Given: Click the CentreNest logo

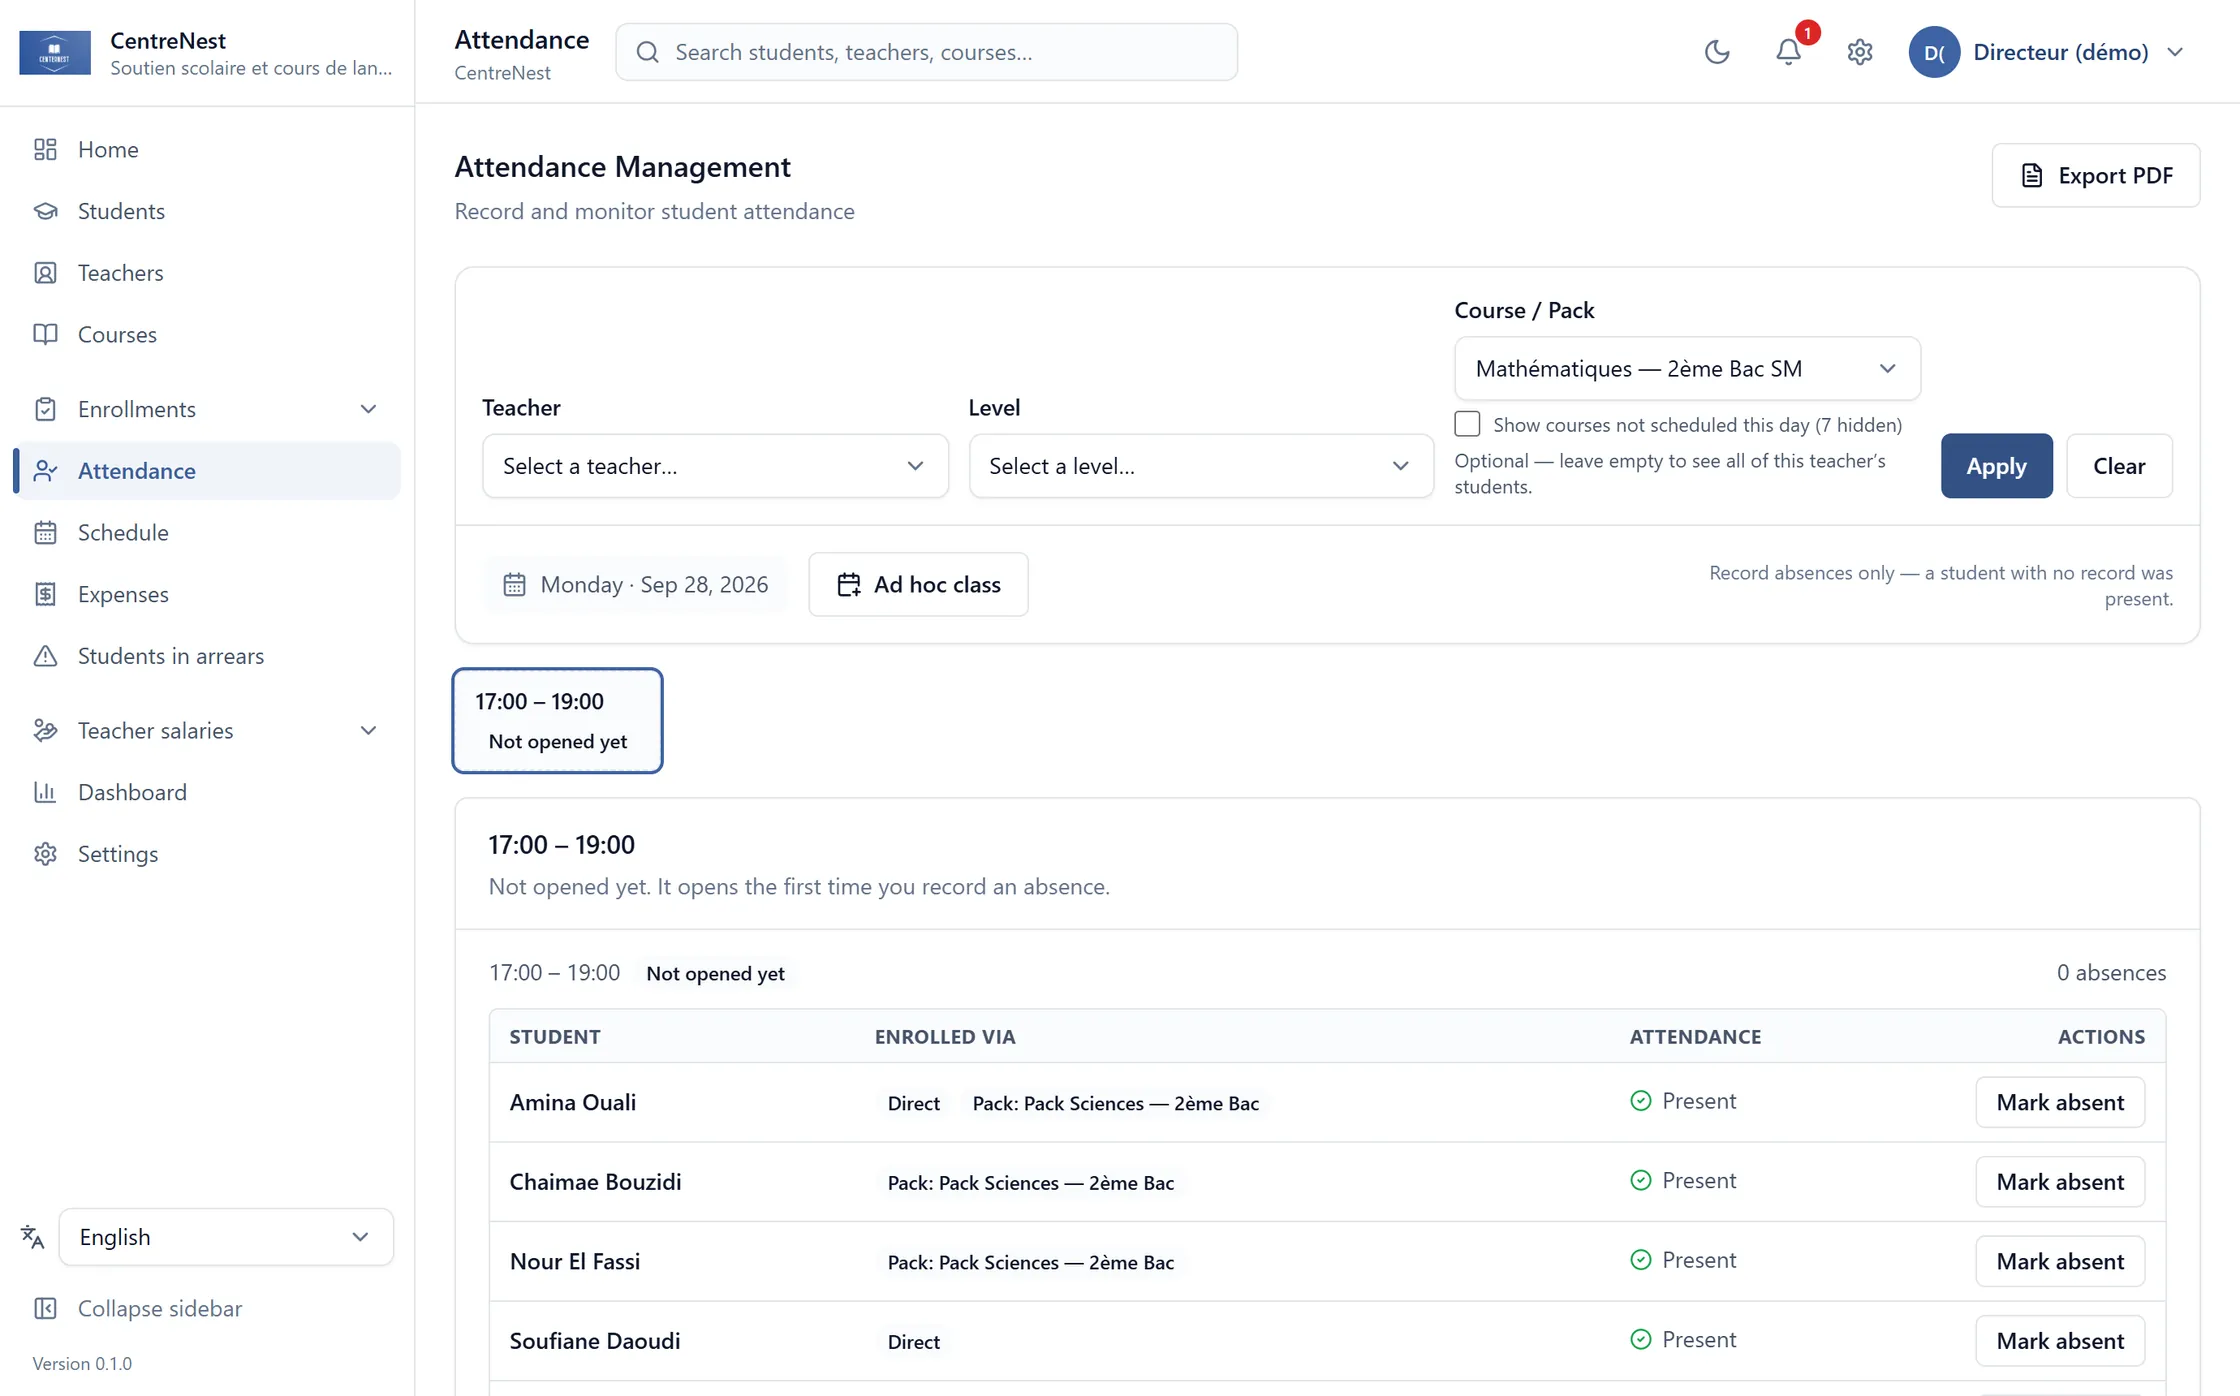Looking at the screenshot, I should point(55,52).
